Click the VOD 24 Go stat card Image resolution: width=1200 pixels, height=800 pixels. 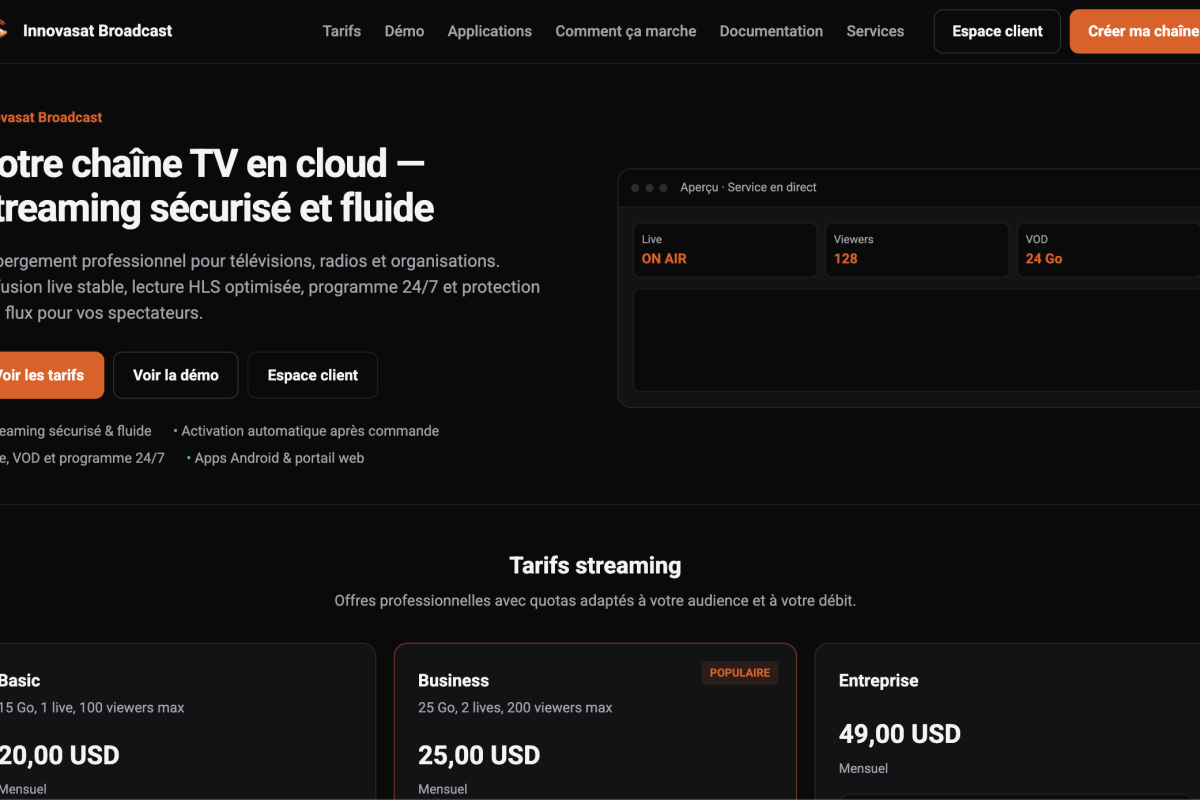coord(1108,250)
